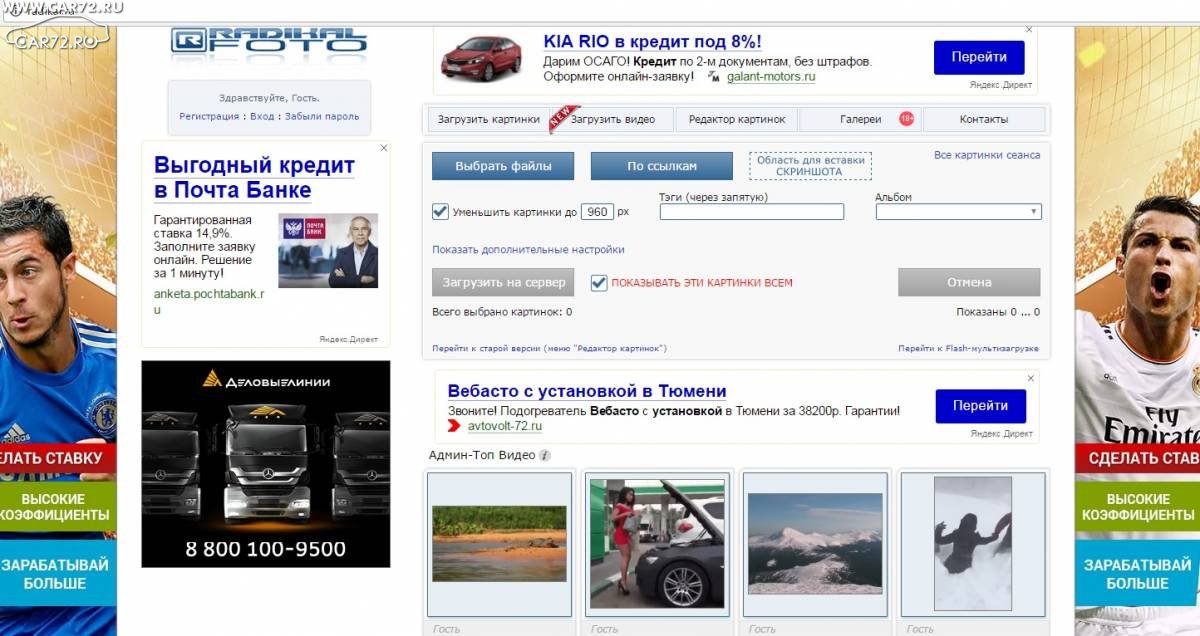Click the 18+ badge next to Галереи
This screenshot has height=636, width=1200.
[906, 119]
